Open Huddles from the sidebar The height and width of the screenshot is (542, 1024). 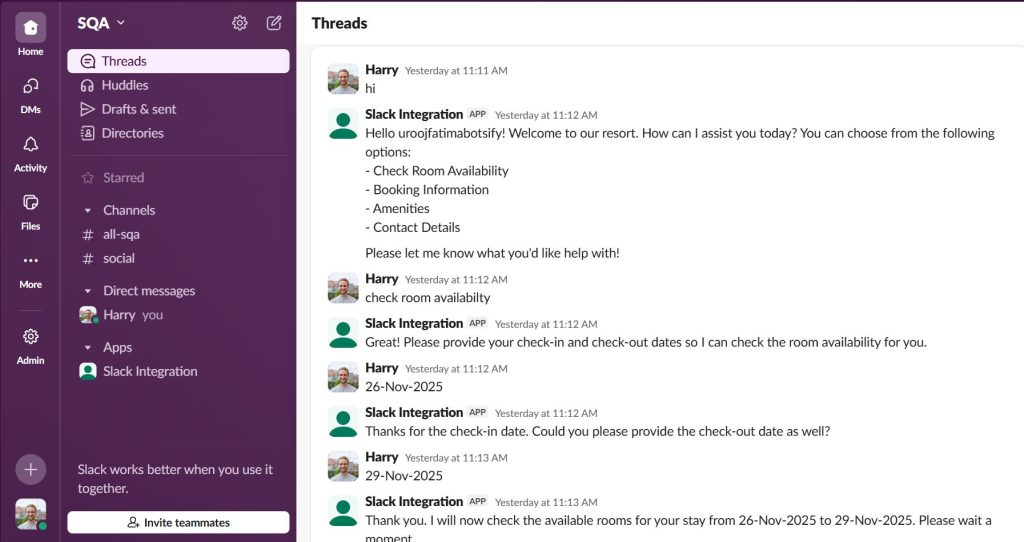click(x=125, y=85)
